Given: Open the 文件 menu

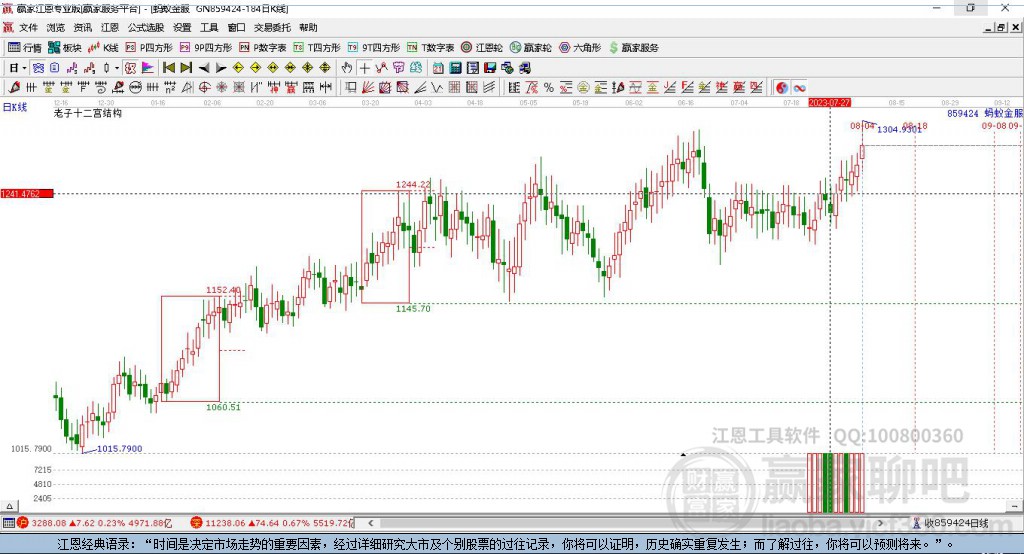Looking at the screenshot, I should pos(28,27).
